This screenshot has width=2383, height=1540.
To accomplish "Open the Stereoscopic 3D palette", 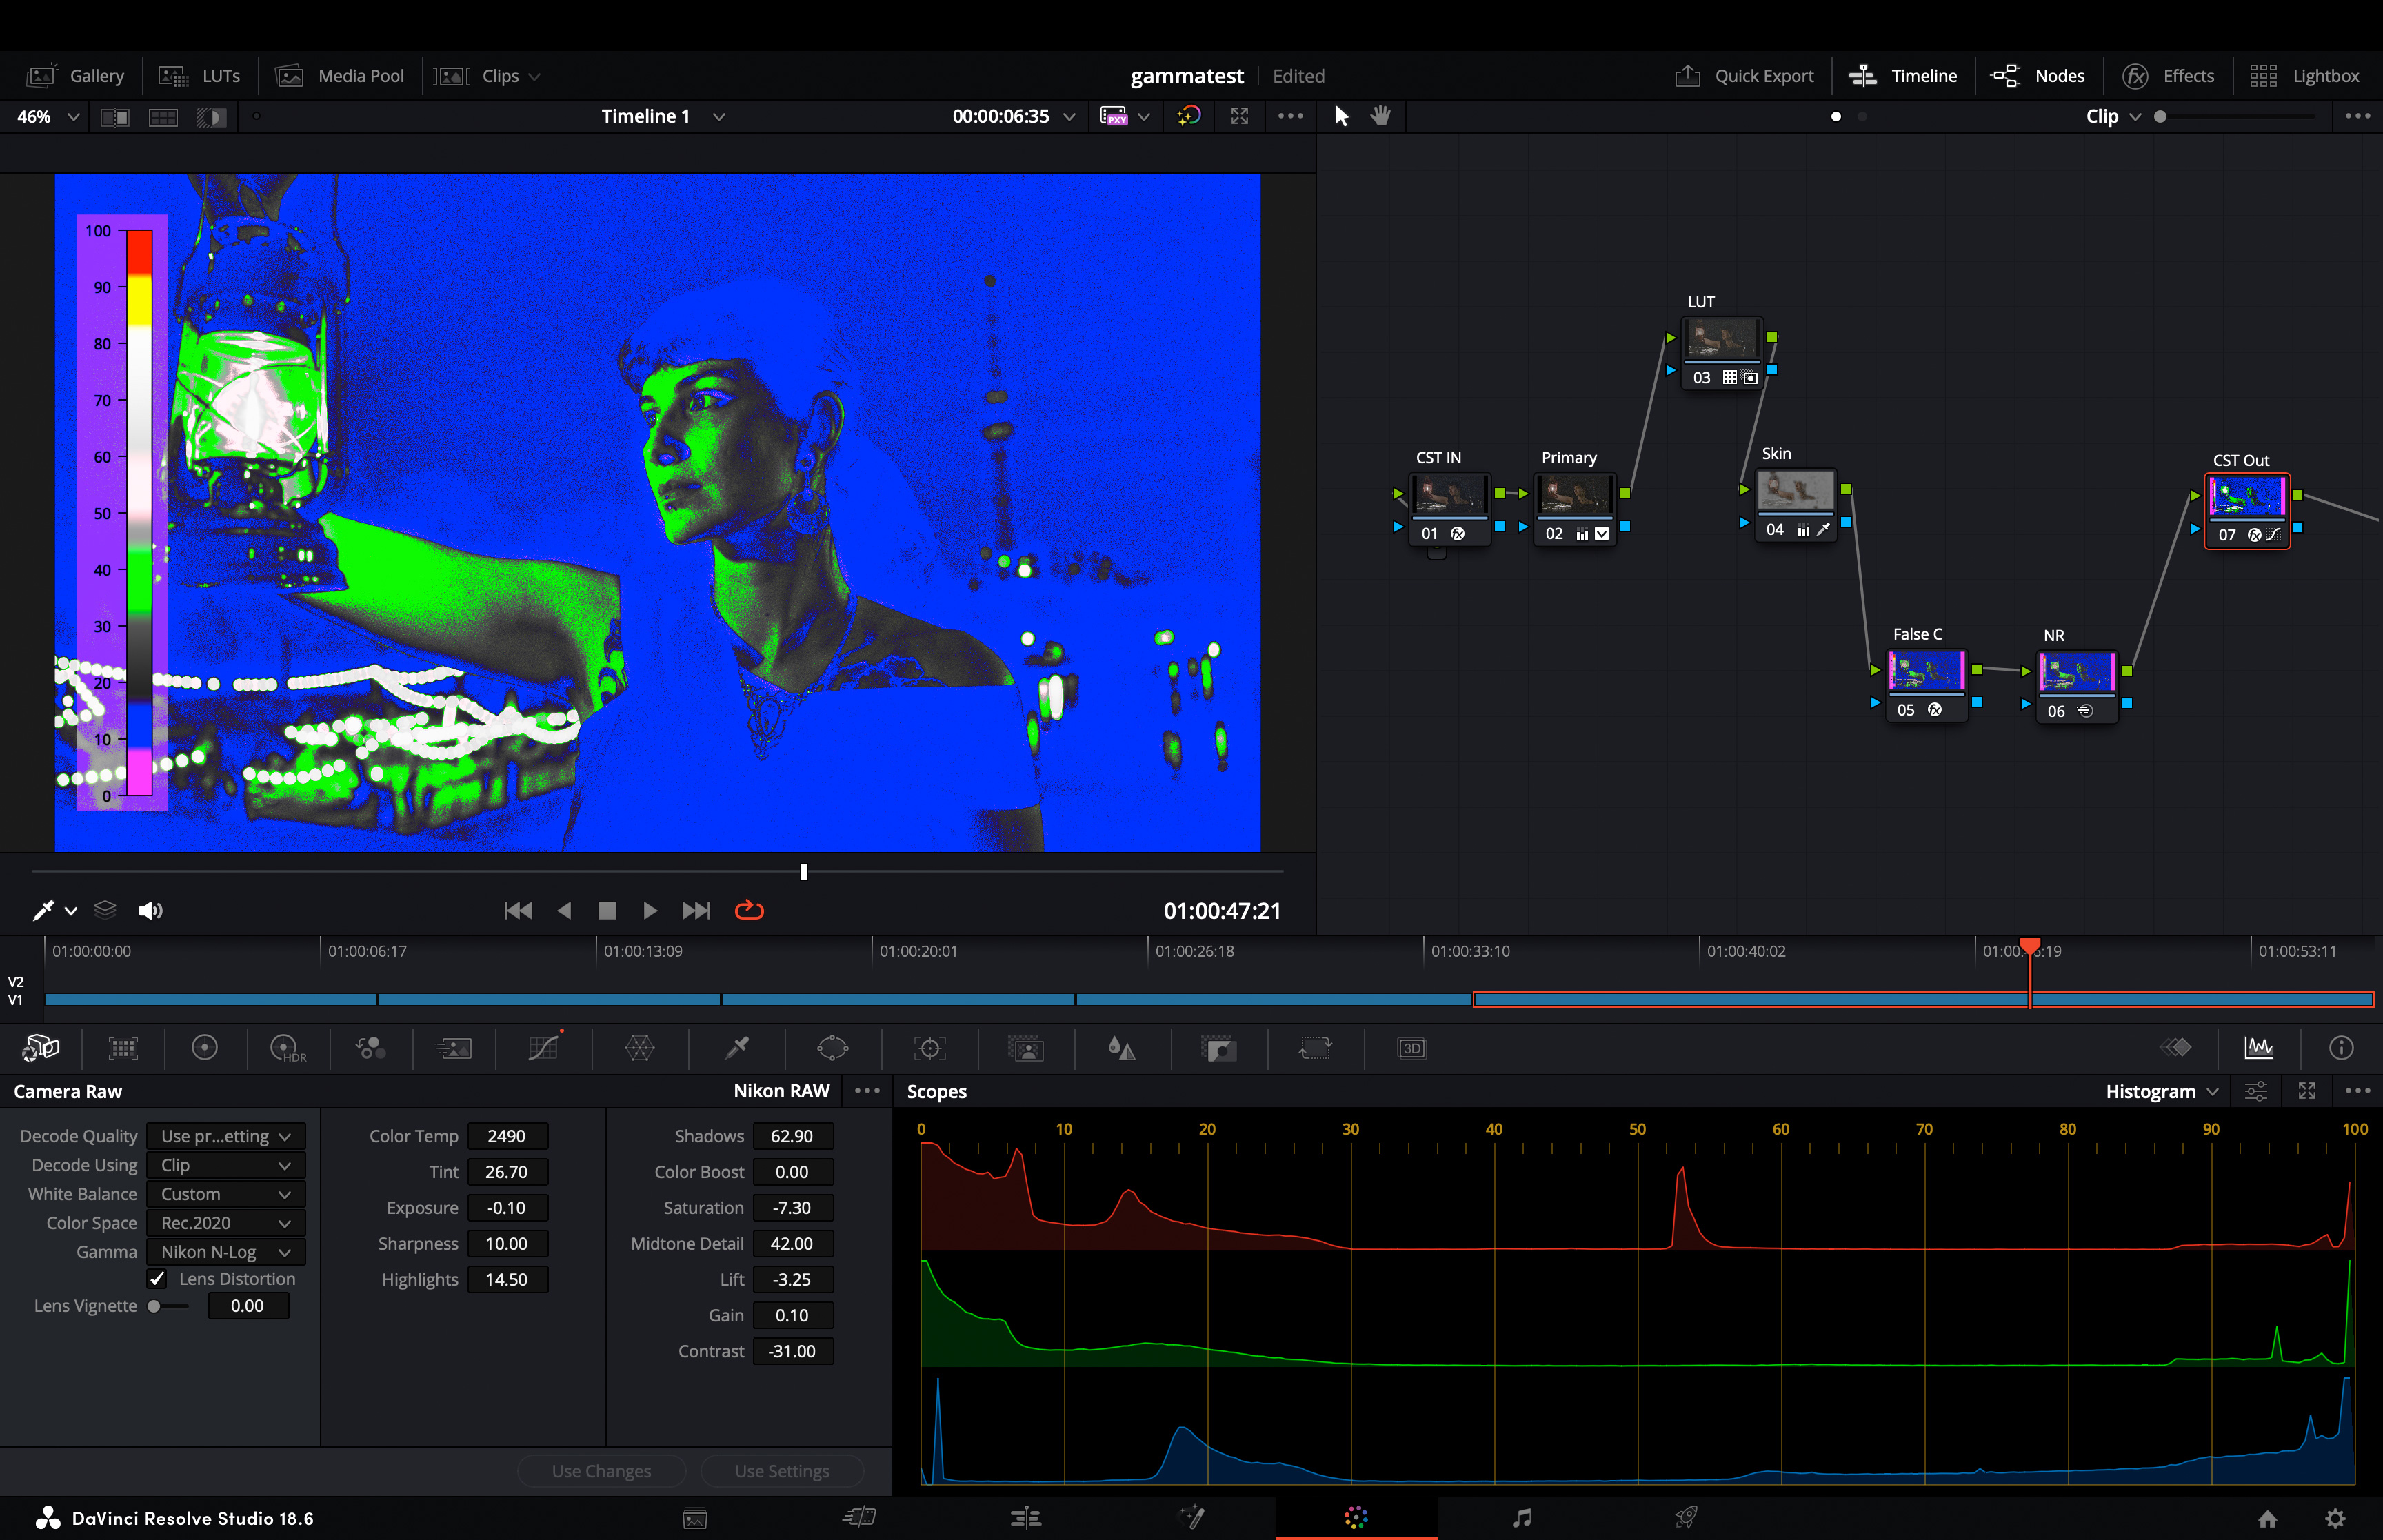I will click(1411, 1048).
